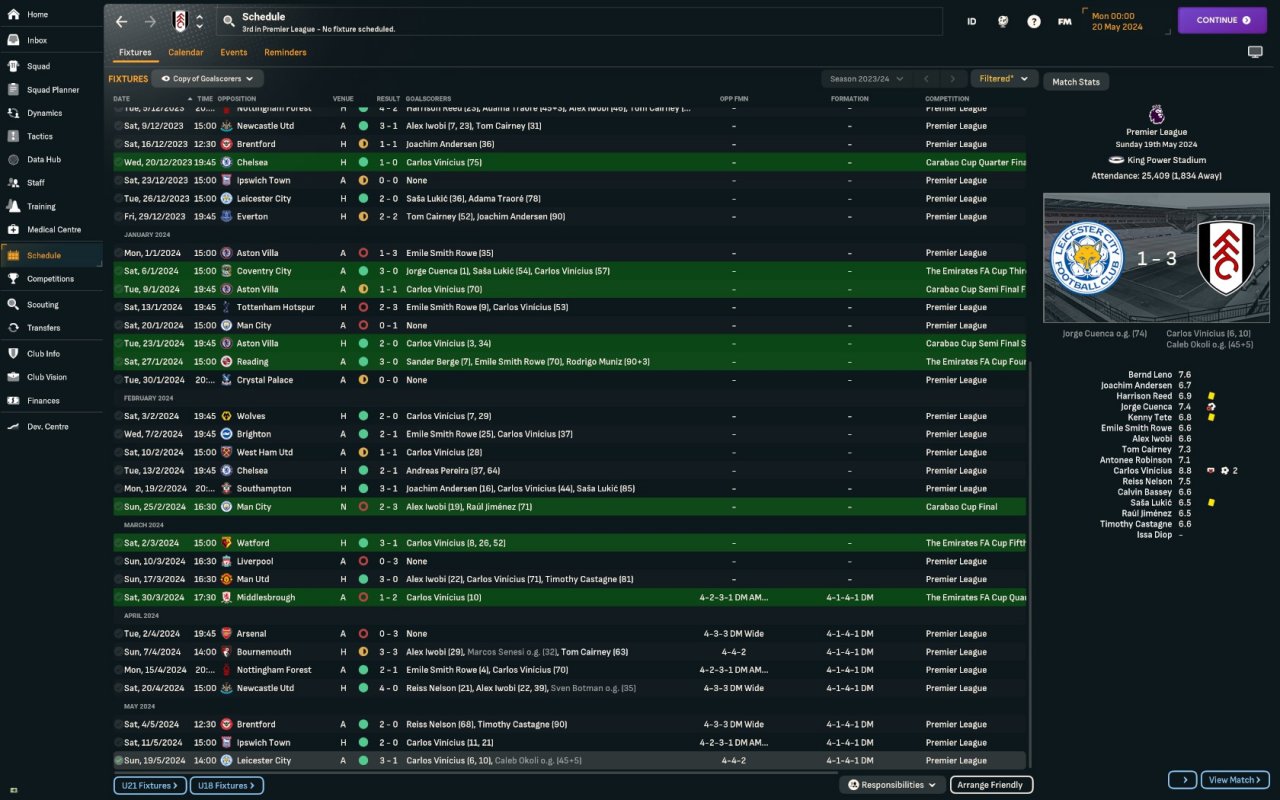Click the Leicester vs Fulham match thumbnail
This screenshot has height=800, width=1280.
pyautogui.click(x=1156, y=259)
